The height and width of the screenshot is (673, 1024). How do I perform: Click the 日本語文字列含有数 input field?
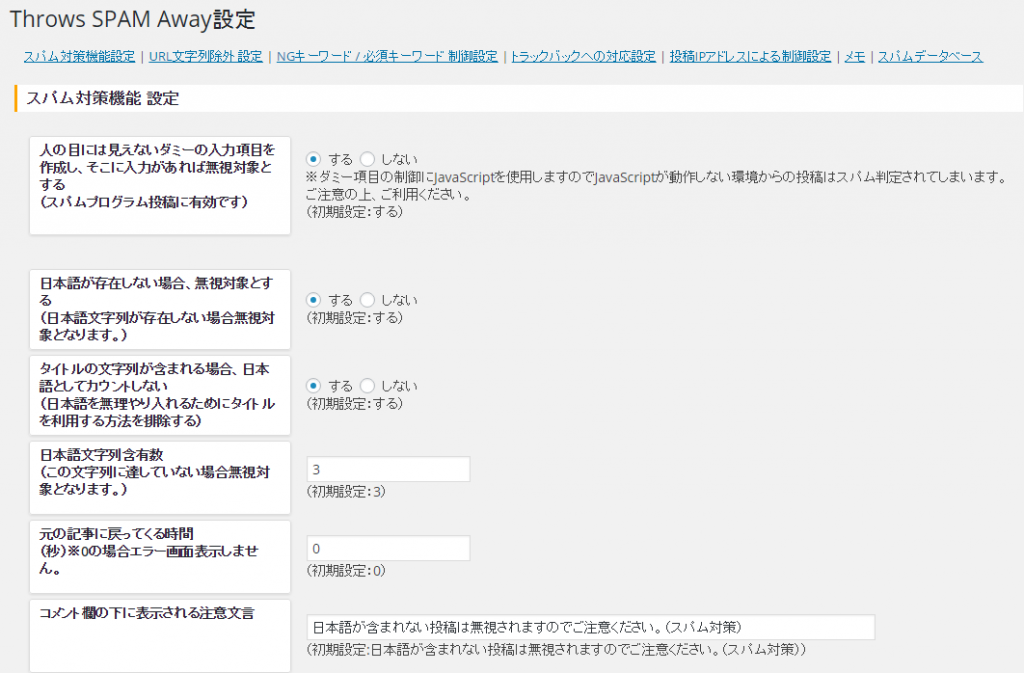pyautogui.click(x=389, y=469)
